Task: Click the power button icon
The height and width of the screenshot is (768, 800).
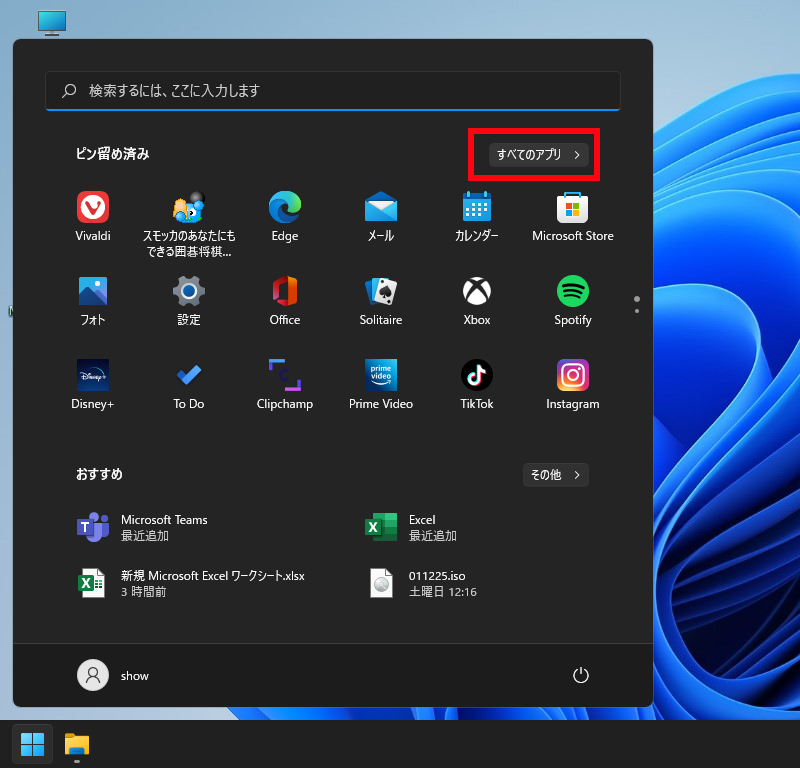Action: pyautogui.click(x=581, y=675)
